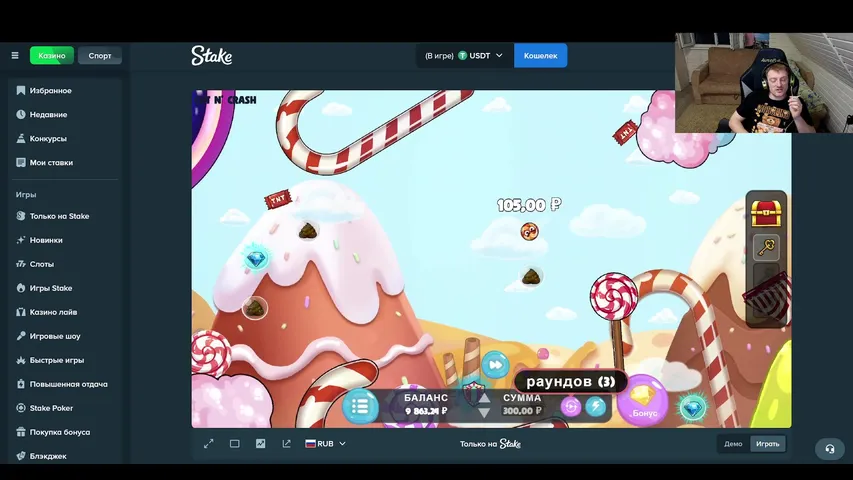
Task: Select the Казино tab
Action: 52,56
